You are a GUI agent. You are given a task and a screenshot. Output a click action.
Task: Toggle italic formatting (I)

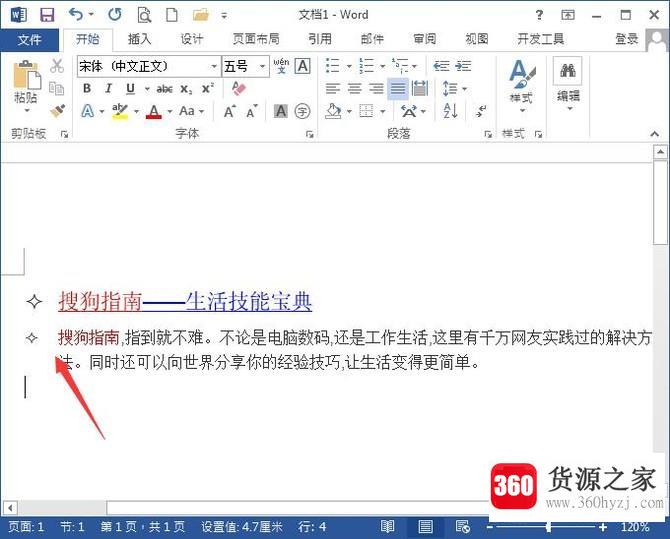109,88
